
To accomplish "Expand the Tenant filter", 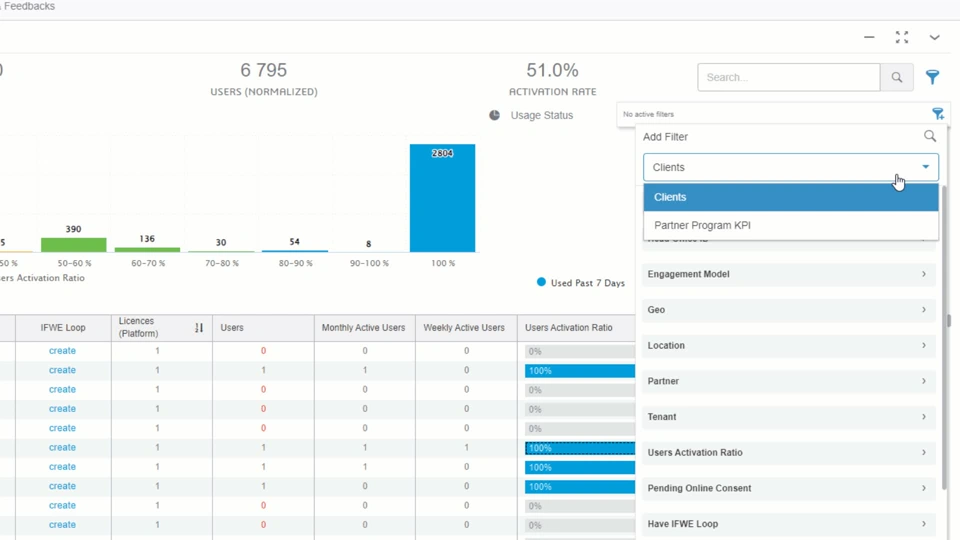I will tap(789, 417).
